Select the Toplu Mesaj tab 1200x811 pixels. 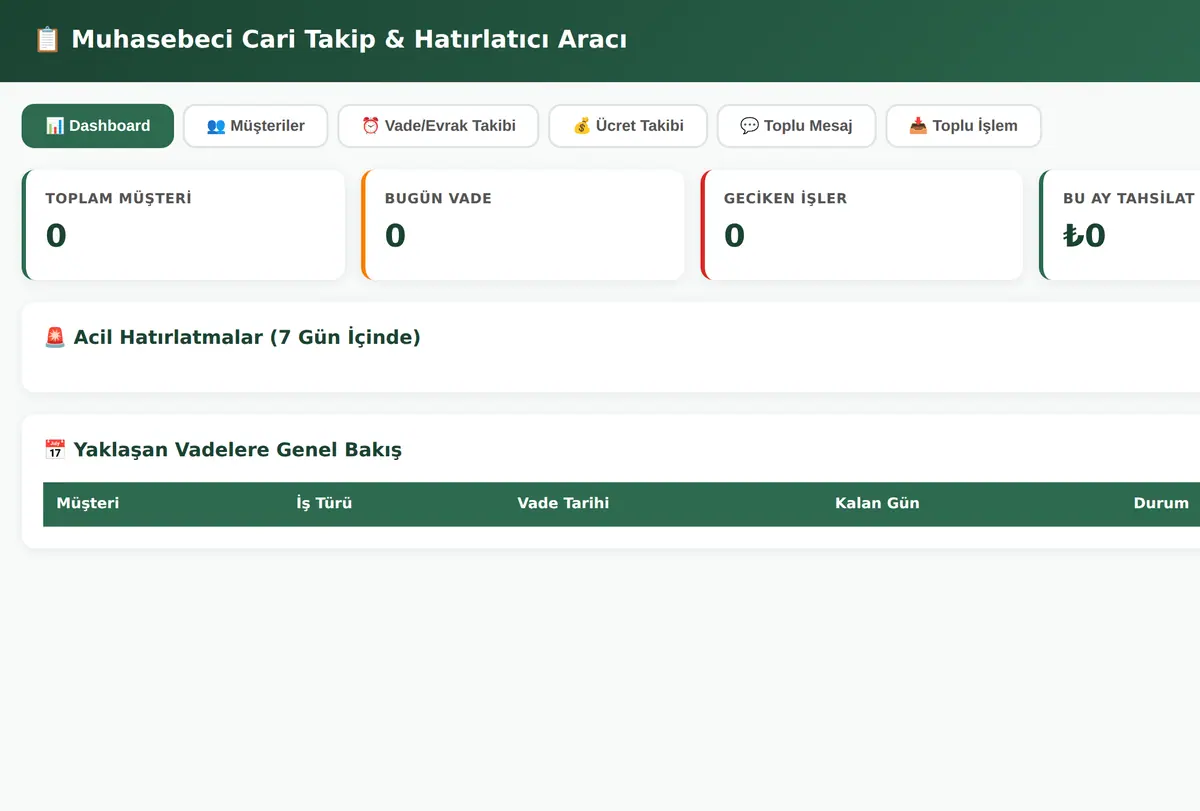click(796, 126)
